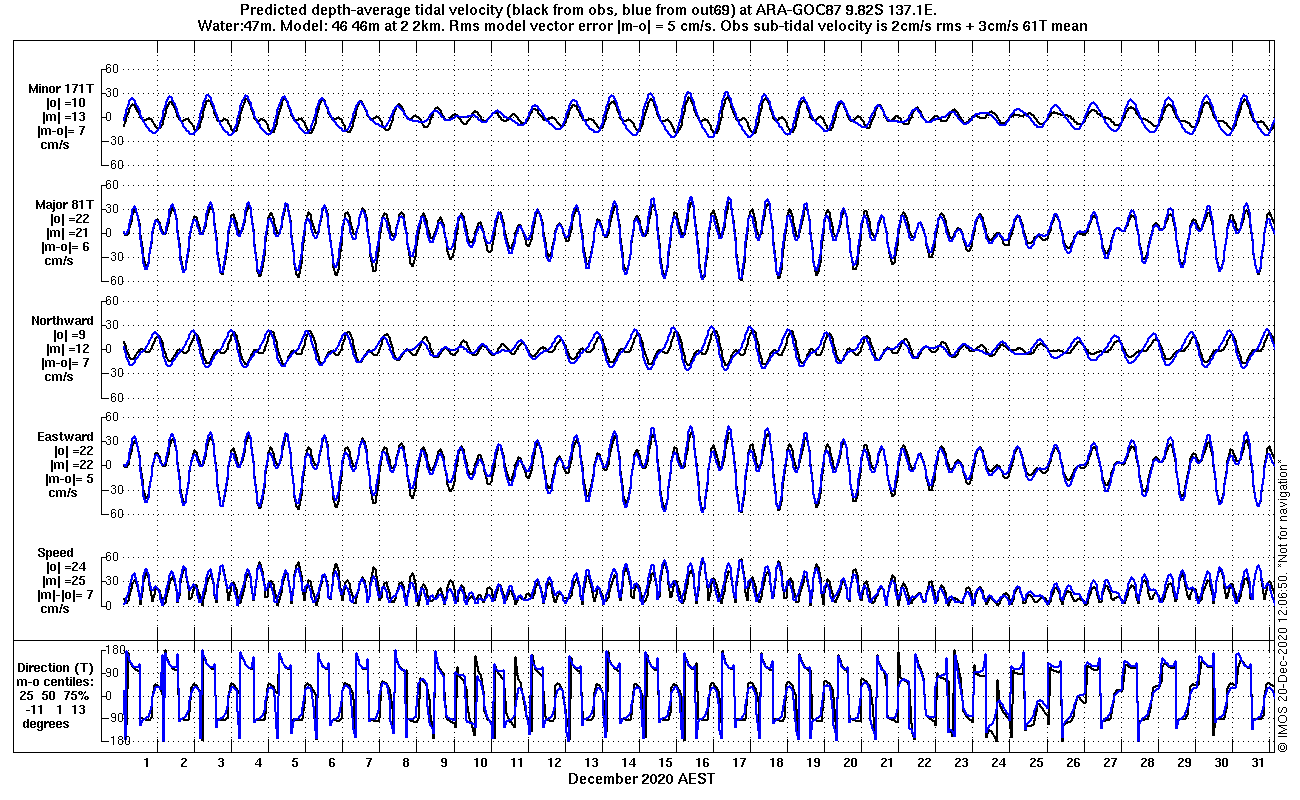1300x800 pixels.
Task: Click '|m| =12' in the Northward panel
Action: coord(65,349)
